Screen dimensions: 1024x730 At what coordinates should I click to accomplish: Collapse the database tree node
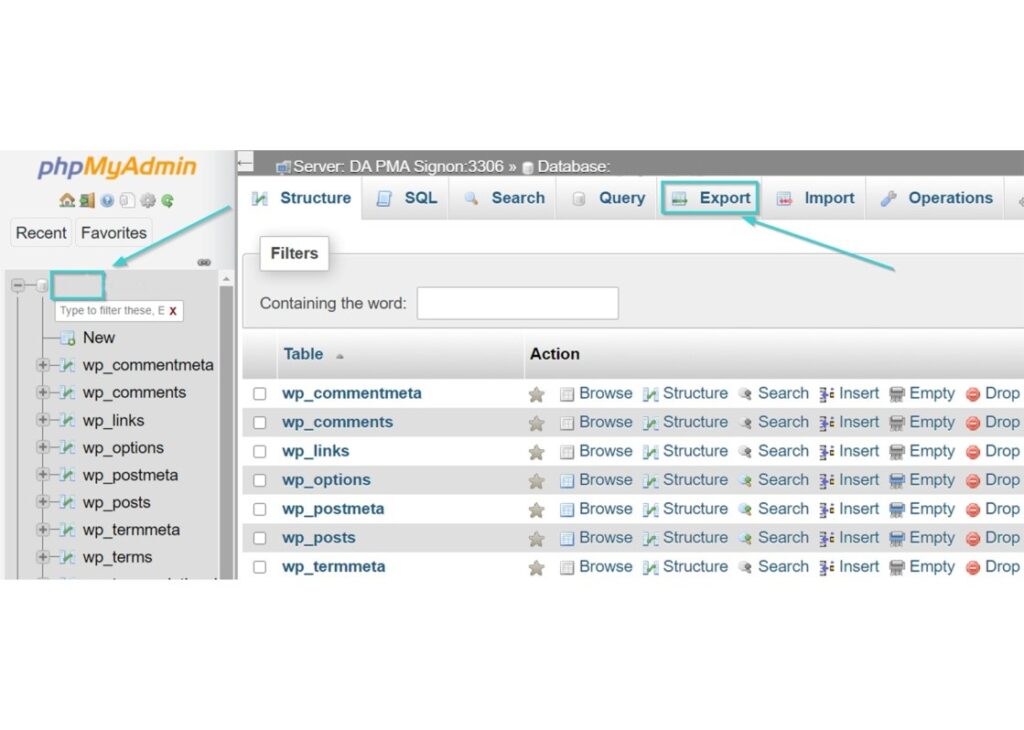tap(18, 285)
